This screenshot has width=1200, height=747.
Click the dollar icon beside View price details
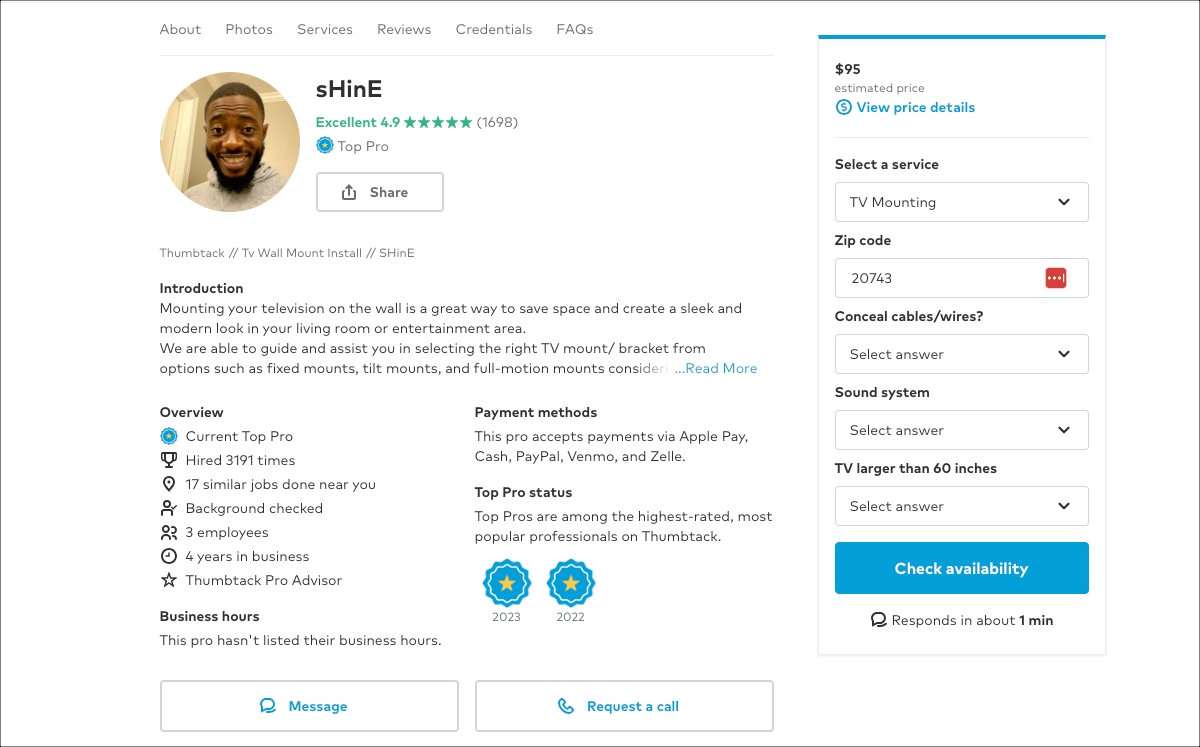[x=844, y=107]
